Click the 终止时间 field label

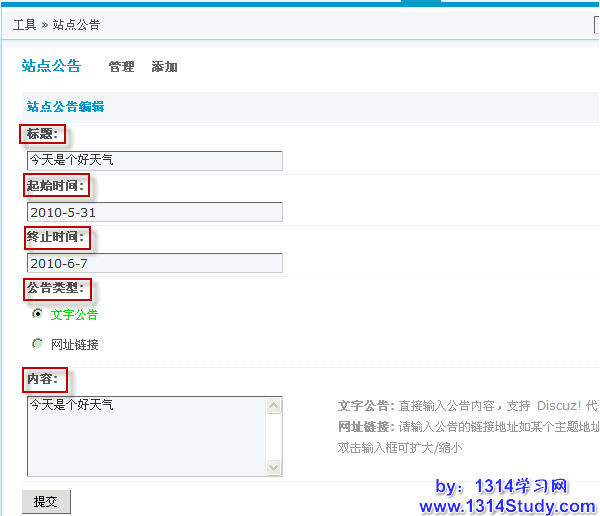pyautogui.click(x=56, y=237)
